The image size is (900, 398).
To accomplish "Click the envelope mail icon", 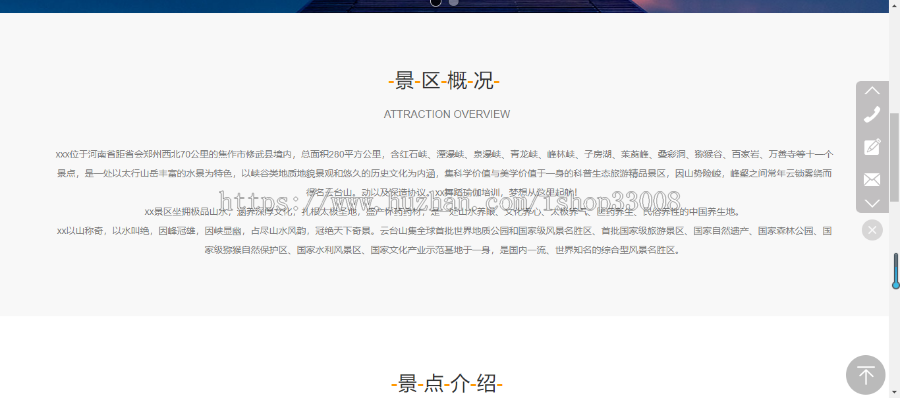I will click(872, 180).
